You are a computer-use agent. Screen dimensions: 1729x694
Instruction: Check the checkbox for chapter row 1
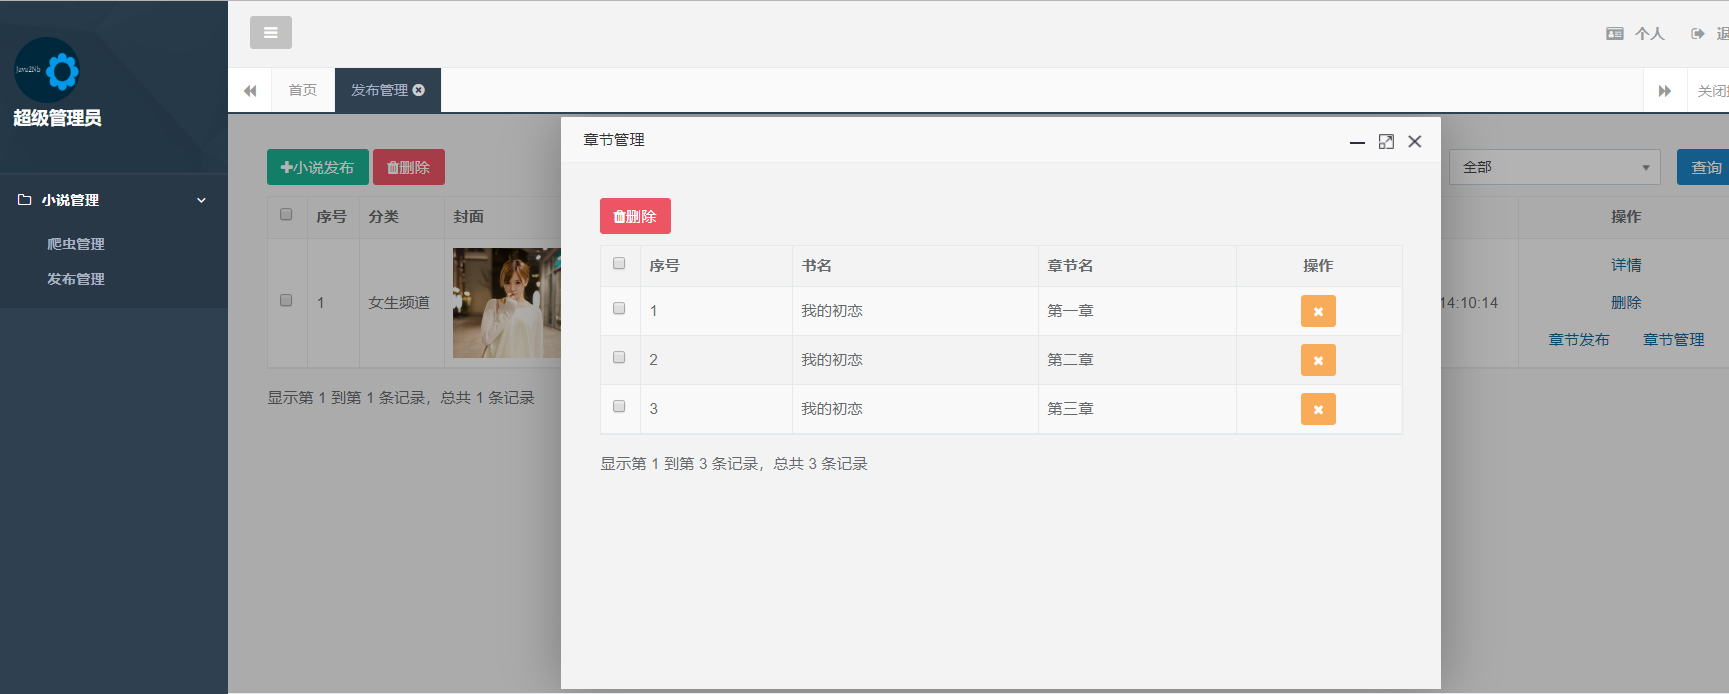[x=619, y=309]
